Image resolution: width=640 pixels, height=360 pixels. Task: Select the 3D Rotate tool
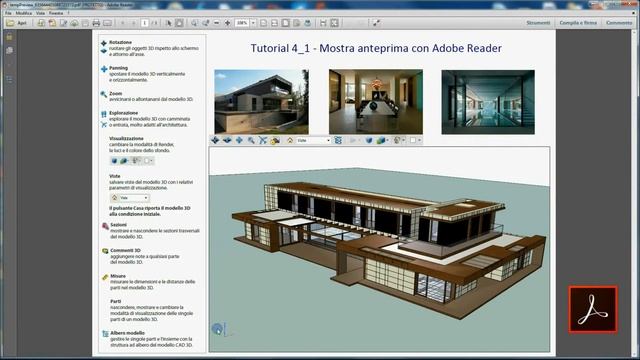[x=215, y=140]
